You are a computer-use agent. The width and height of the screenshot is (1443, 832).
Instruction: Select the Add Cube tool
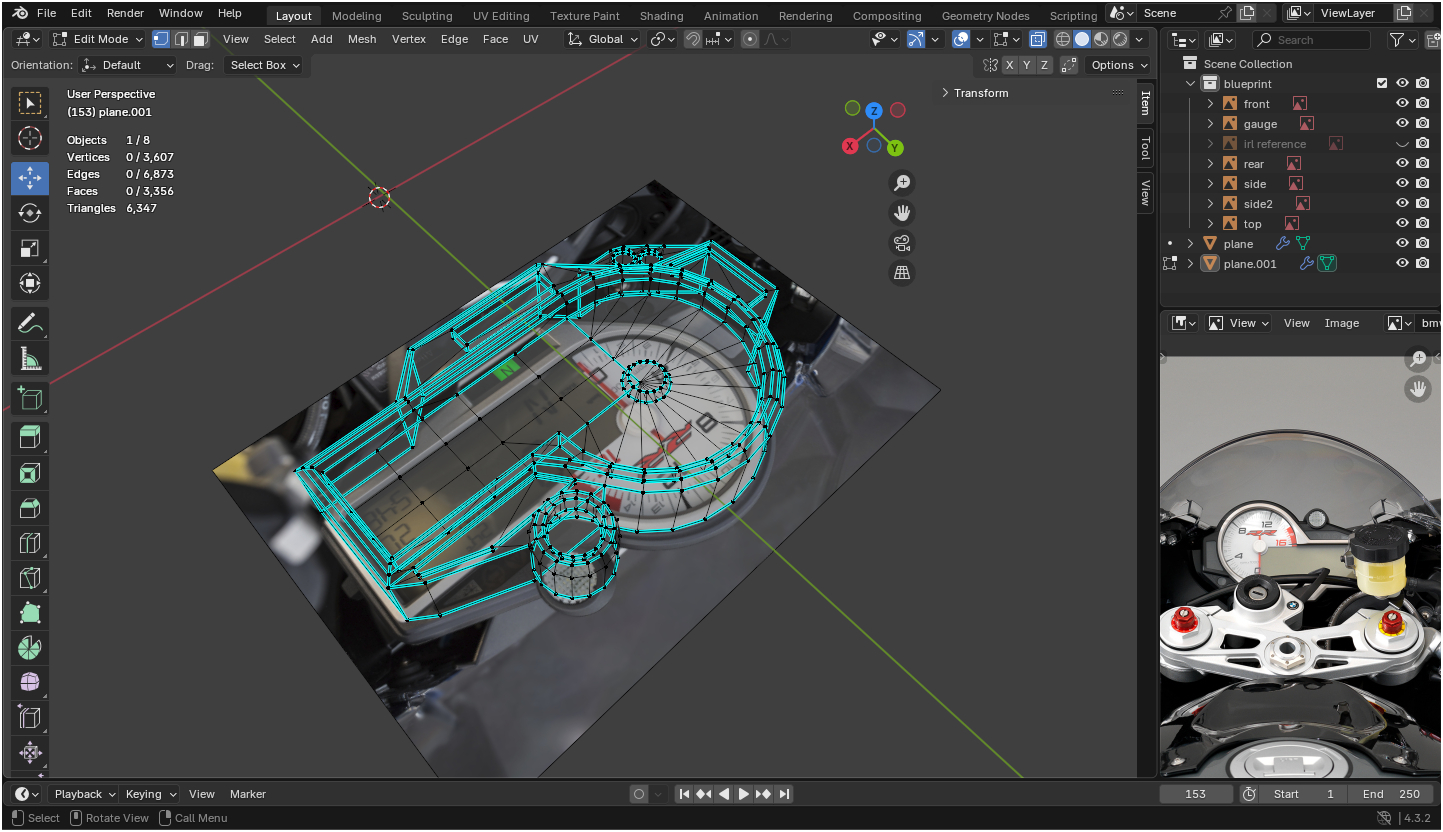click(30, 399)
